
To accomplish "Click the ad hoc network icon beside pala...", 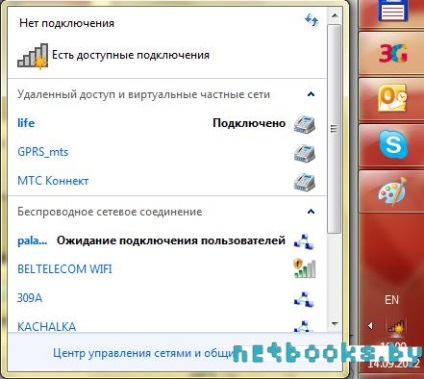I will point(304,241).
